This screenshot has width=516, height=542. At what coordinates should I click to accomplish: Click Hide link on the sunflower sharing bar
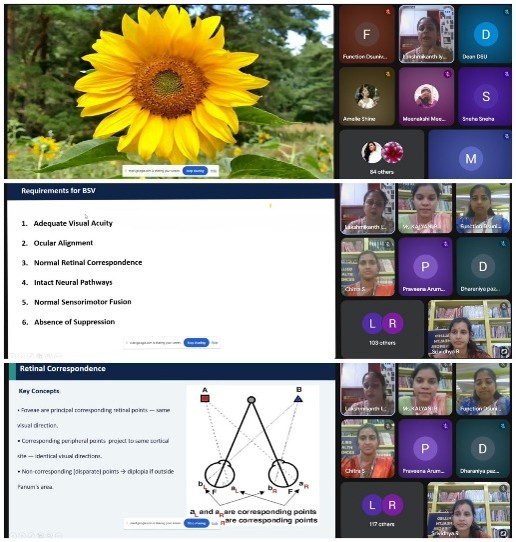click(x=214, y=171)
